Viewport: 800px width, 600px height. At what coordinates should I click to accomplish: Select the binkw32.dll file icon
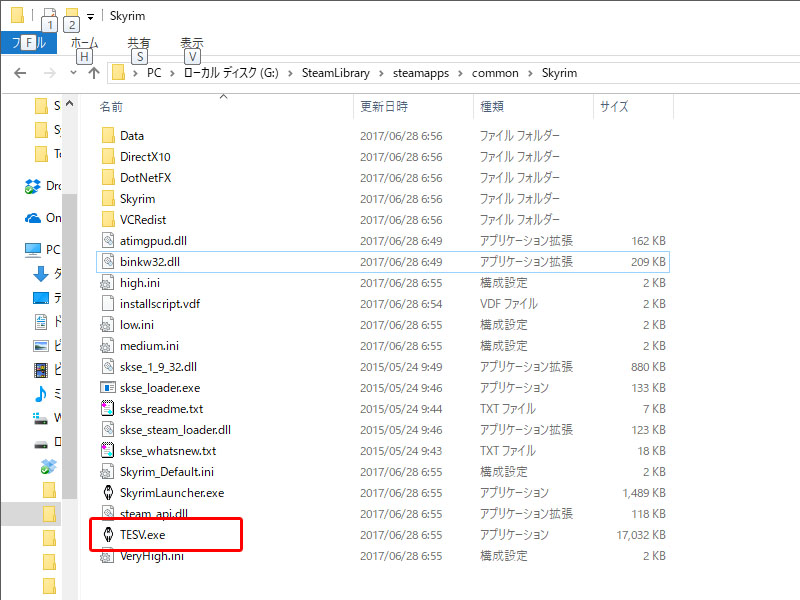(x=108, y=262)
